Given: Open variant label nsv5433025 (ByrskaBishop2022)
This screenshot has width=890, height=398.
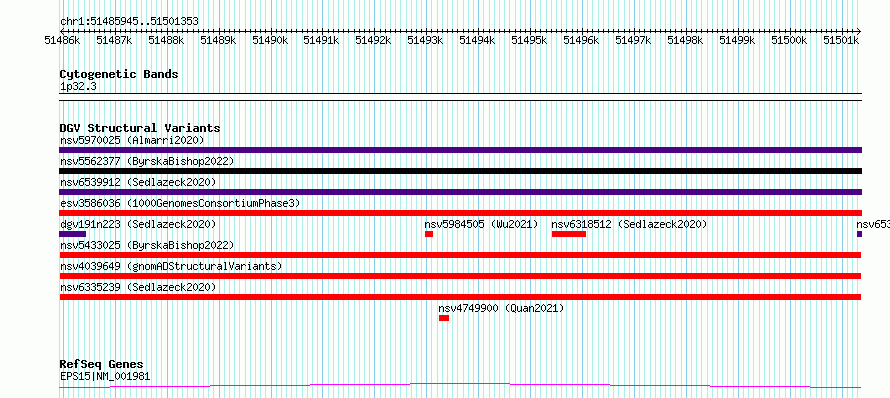Looking at the screenshot, I should click(x=147, y=245).
